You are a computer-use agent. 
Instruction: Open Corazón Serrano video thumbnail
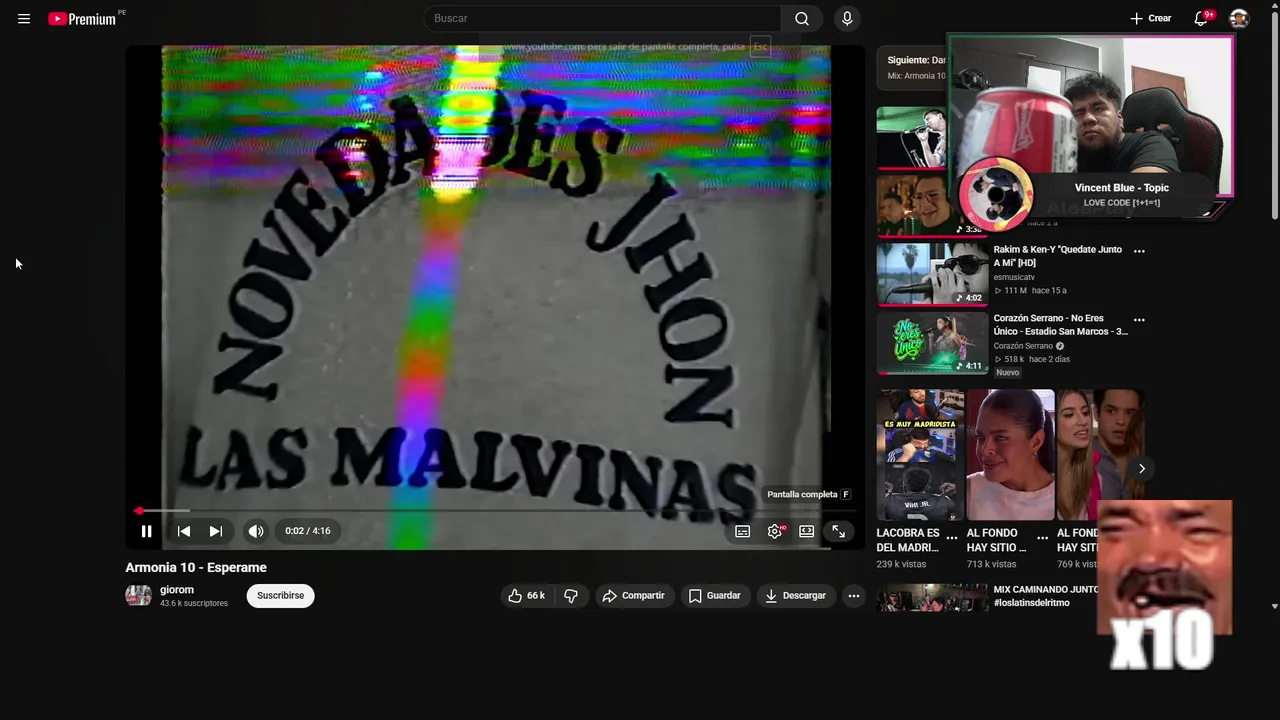pyautogui.click(x=932, y=343)
